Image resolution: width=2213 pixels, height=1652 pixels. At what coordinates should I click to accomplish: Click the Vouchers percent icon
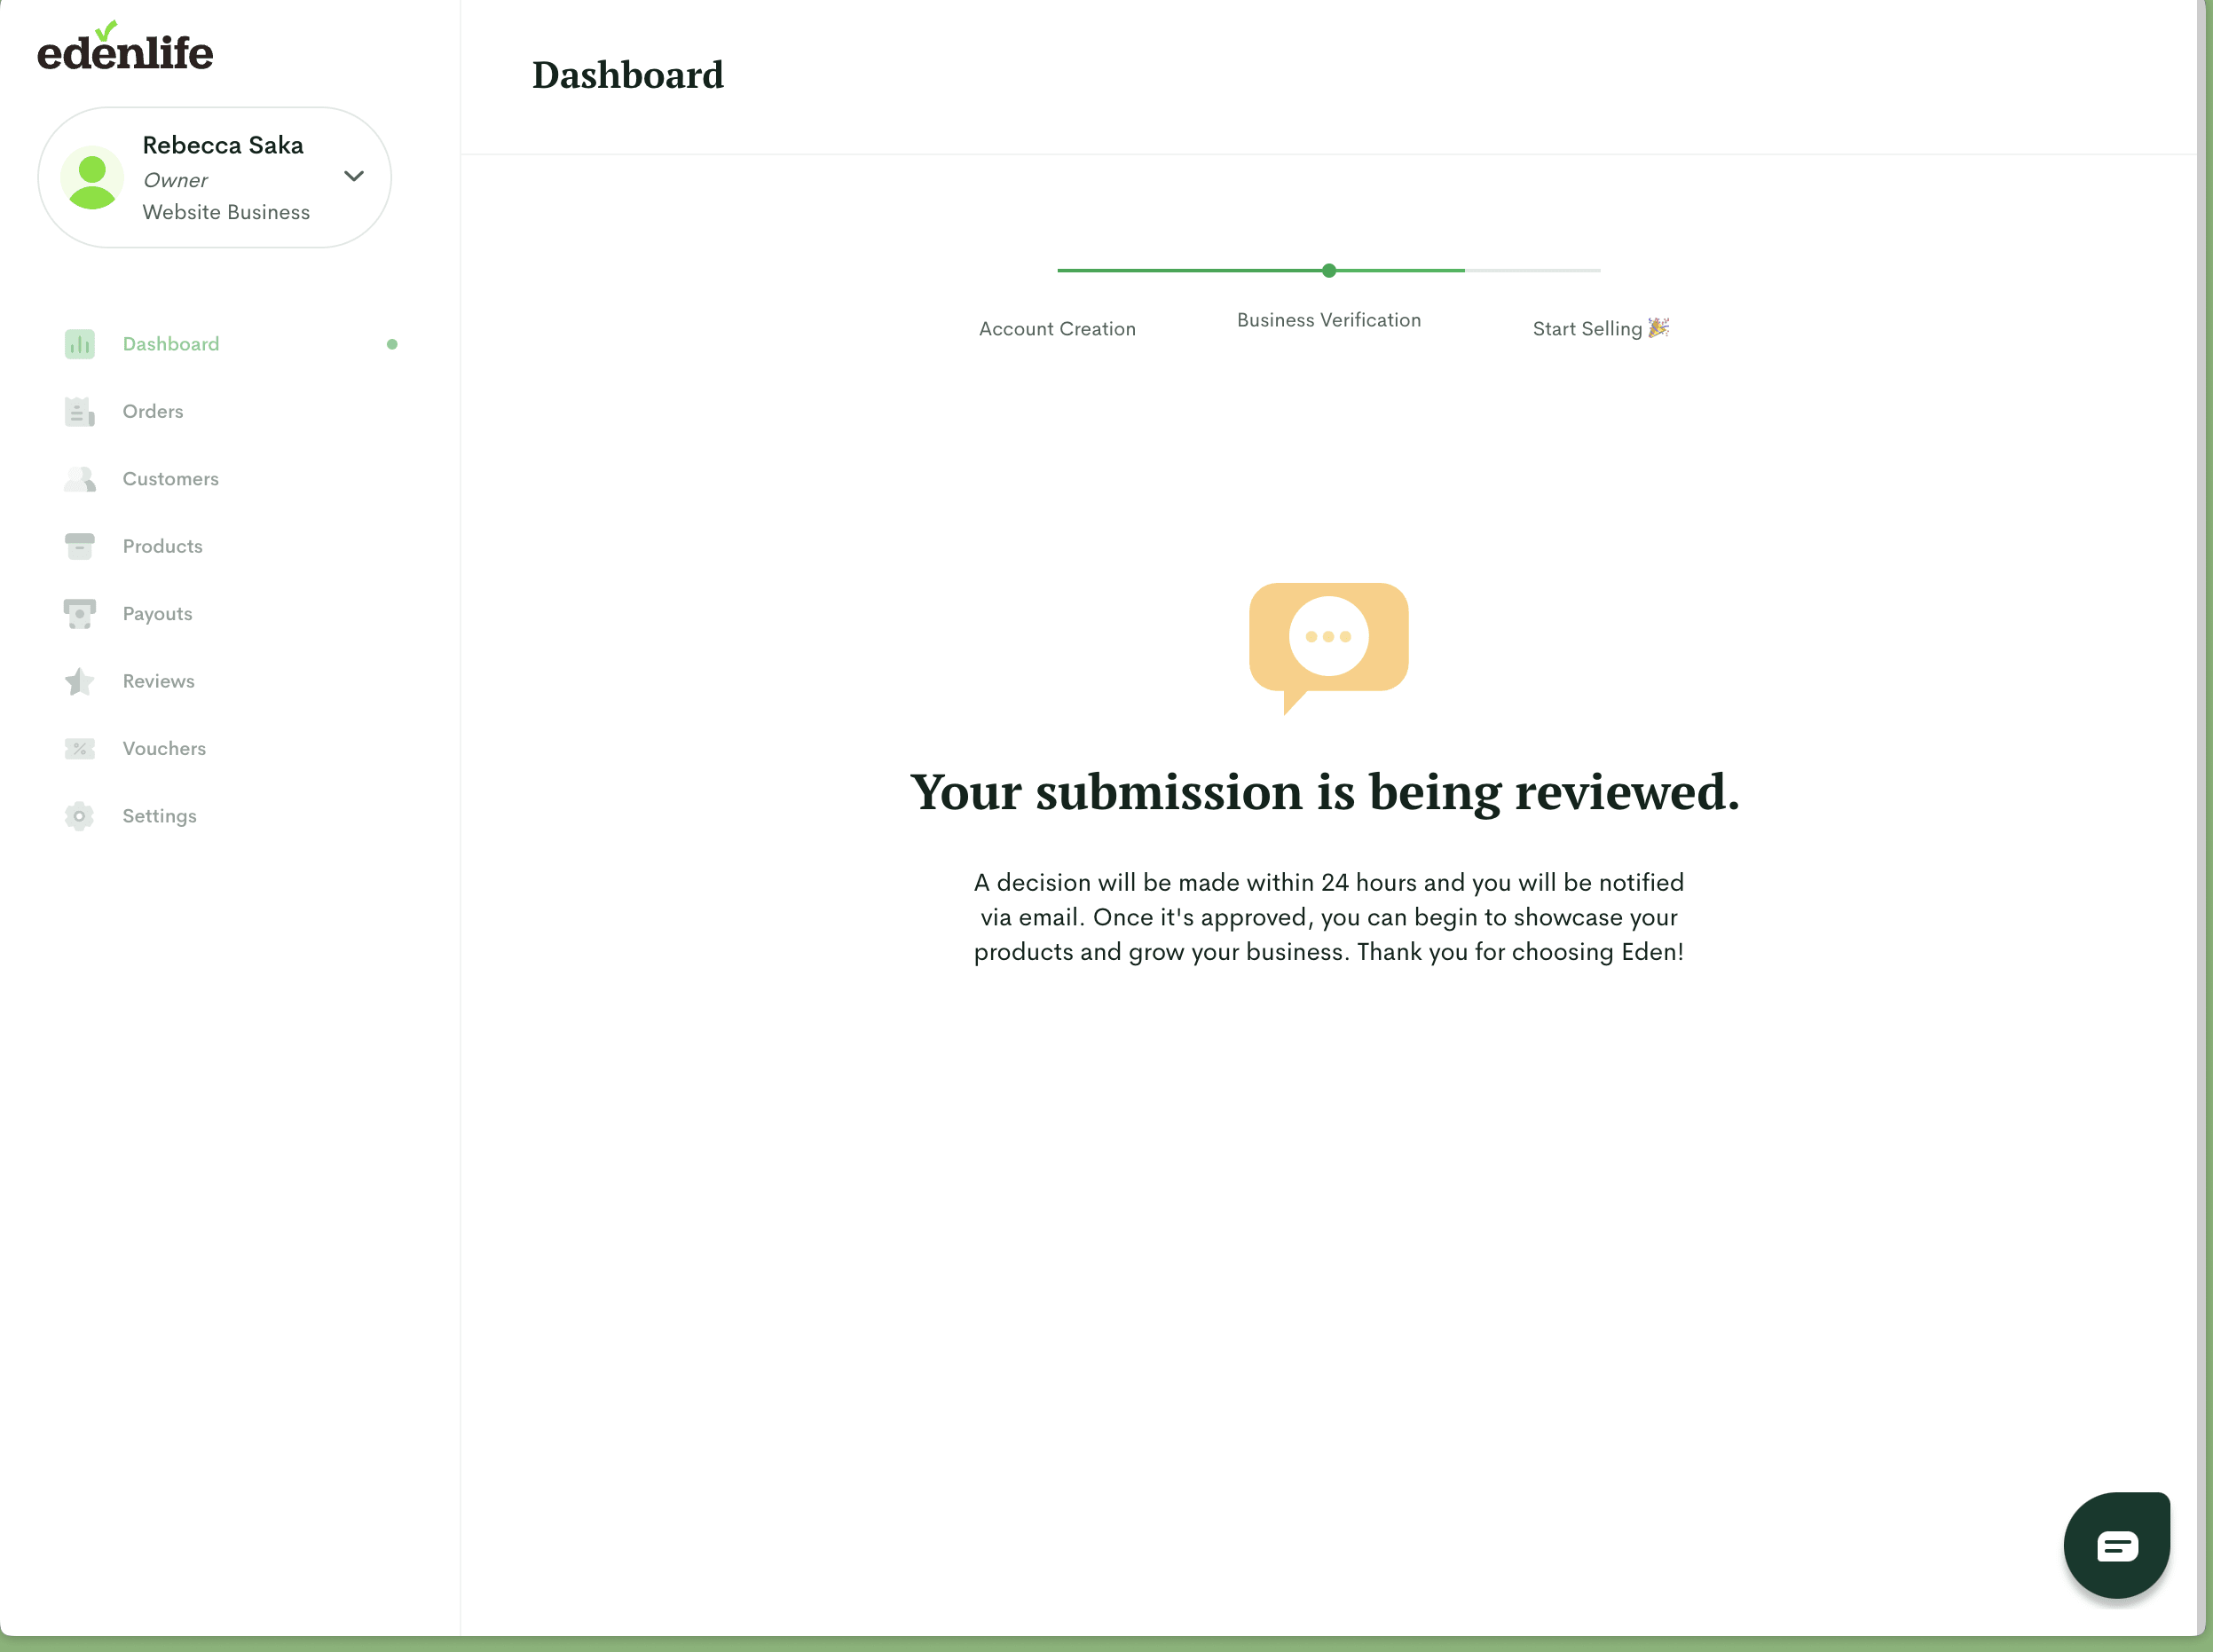tap(79, 749)
